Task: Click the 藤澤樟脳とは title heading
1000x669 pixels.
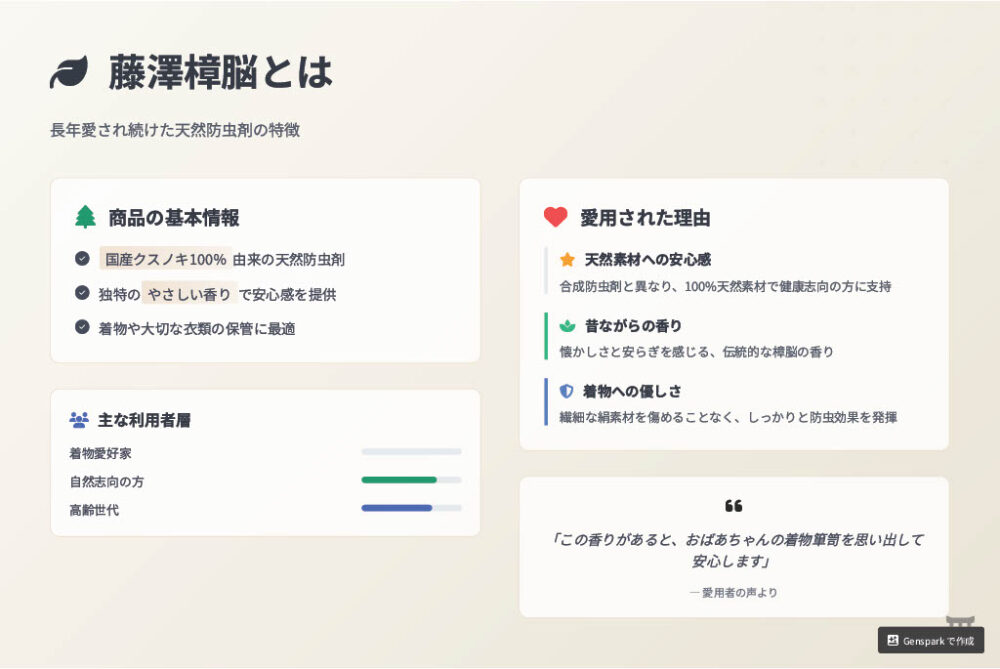Action: coord(221,72)
